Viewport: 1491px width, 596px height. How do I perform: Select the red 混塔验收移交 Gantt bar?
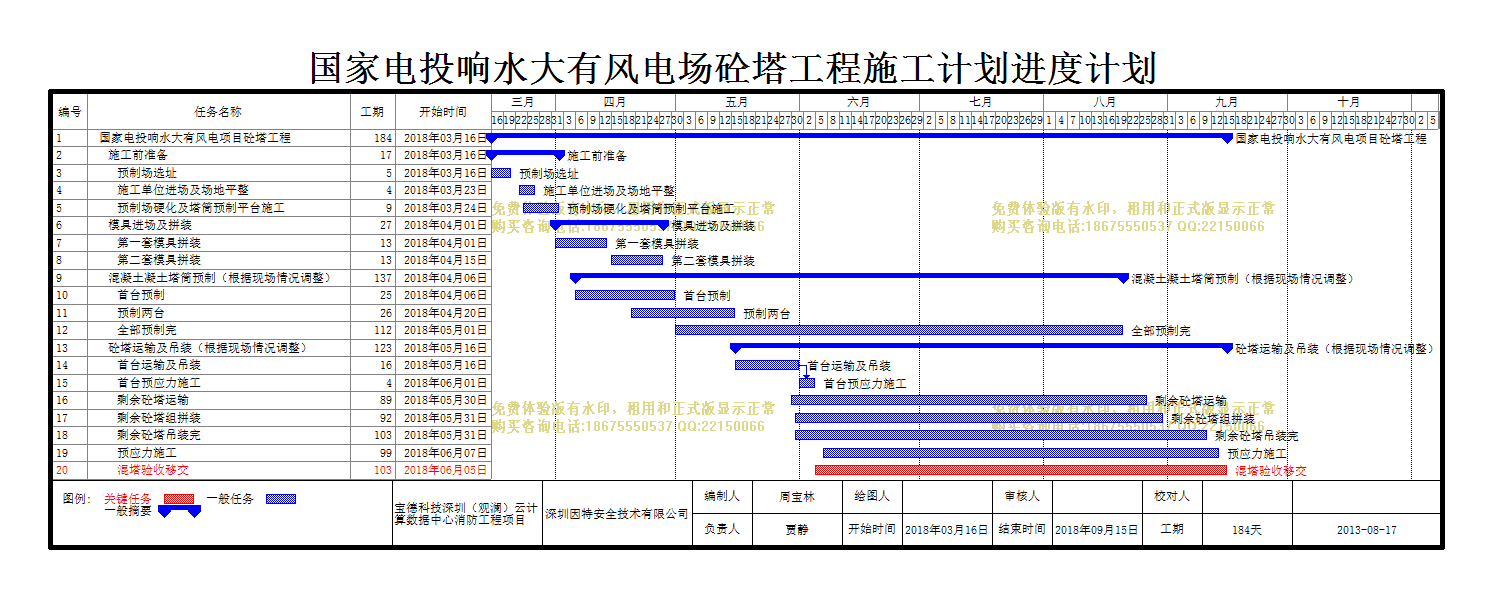(1021, 470)
